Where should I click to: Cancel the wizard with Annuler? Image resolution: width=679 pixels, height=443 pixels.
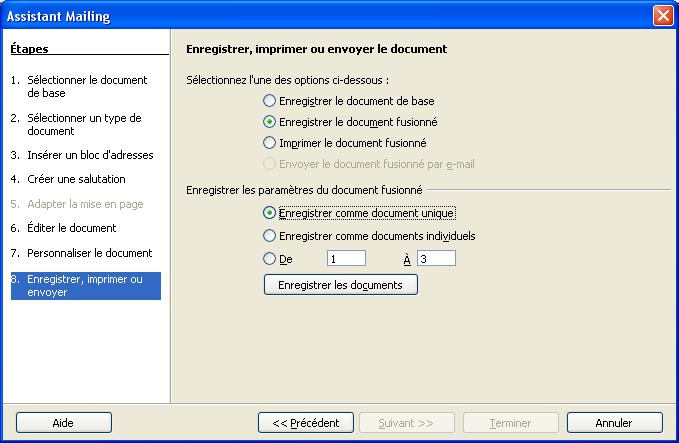pyautogui.click(x=614, y=423)
